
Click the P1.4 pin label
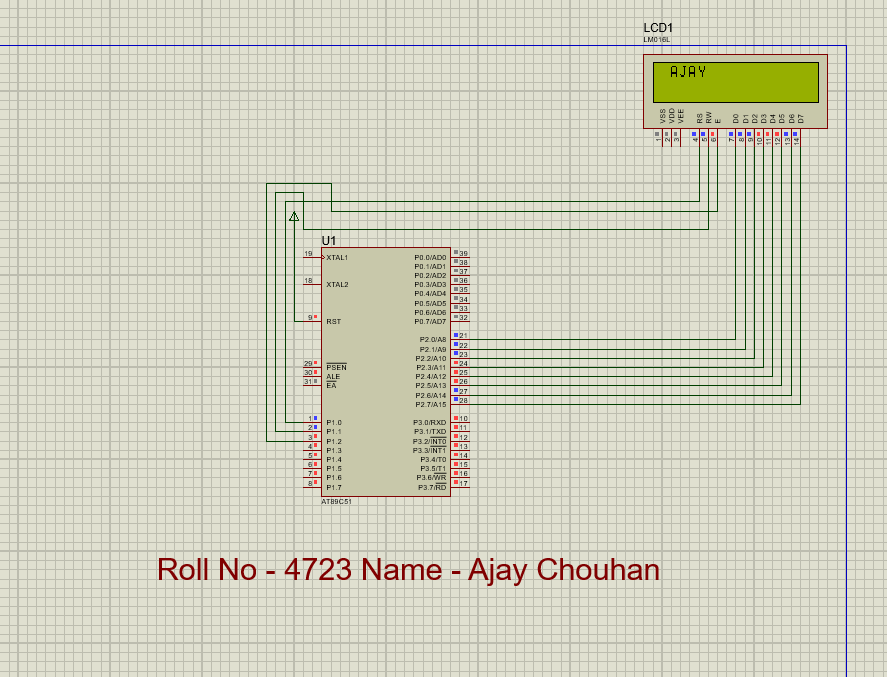[x=334, y=459]
